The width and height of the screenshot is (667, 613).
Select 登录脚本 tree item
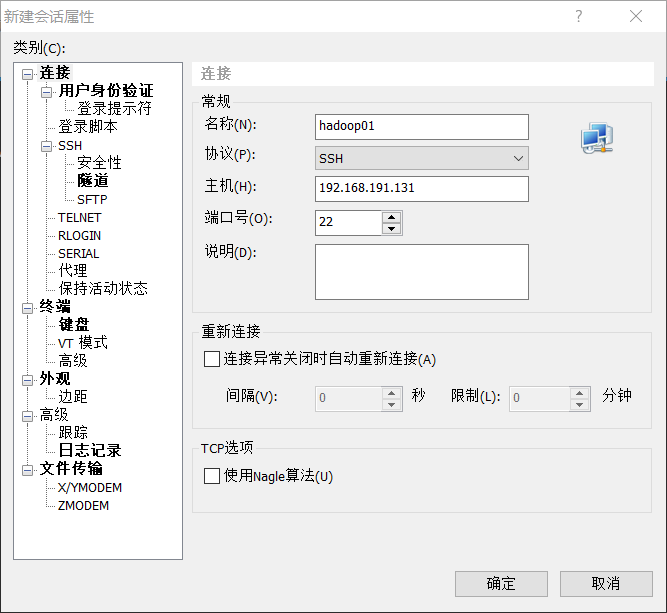(x=88, y=127)
